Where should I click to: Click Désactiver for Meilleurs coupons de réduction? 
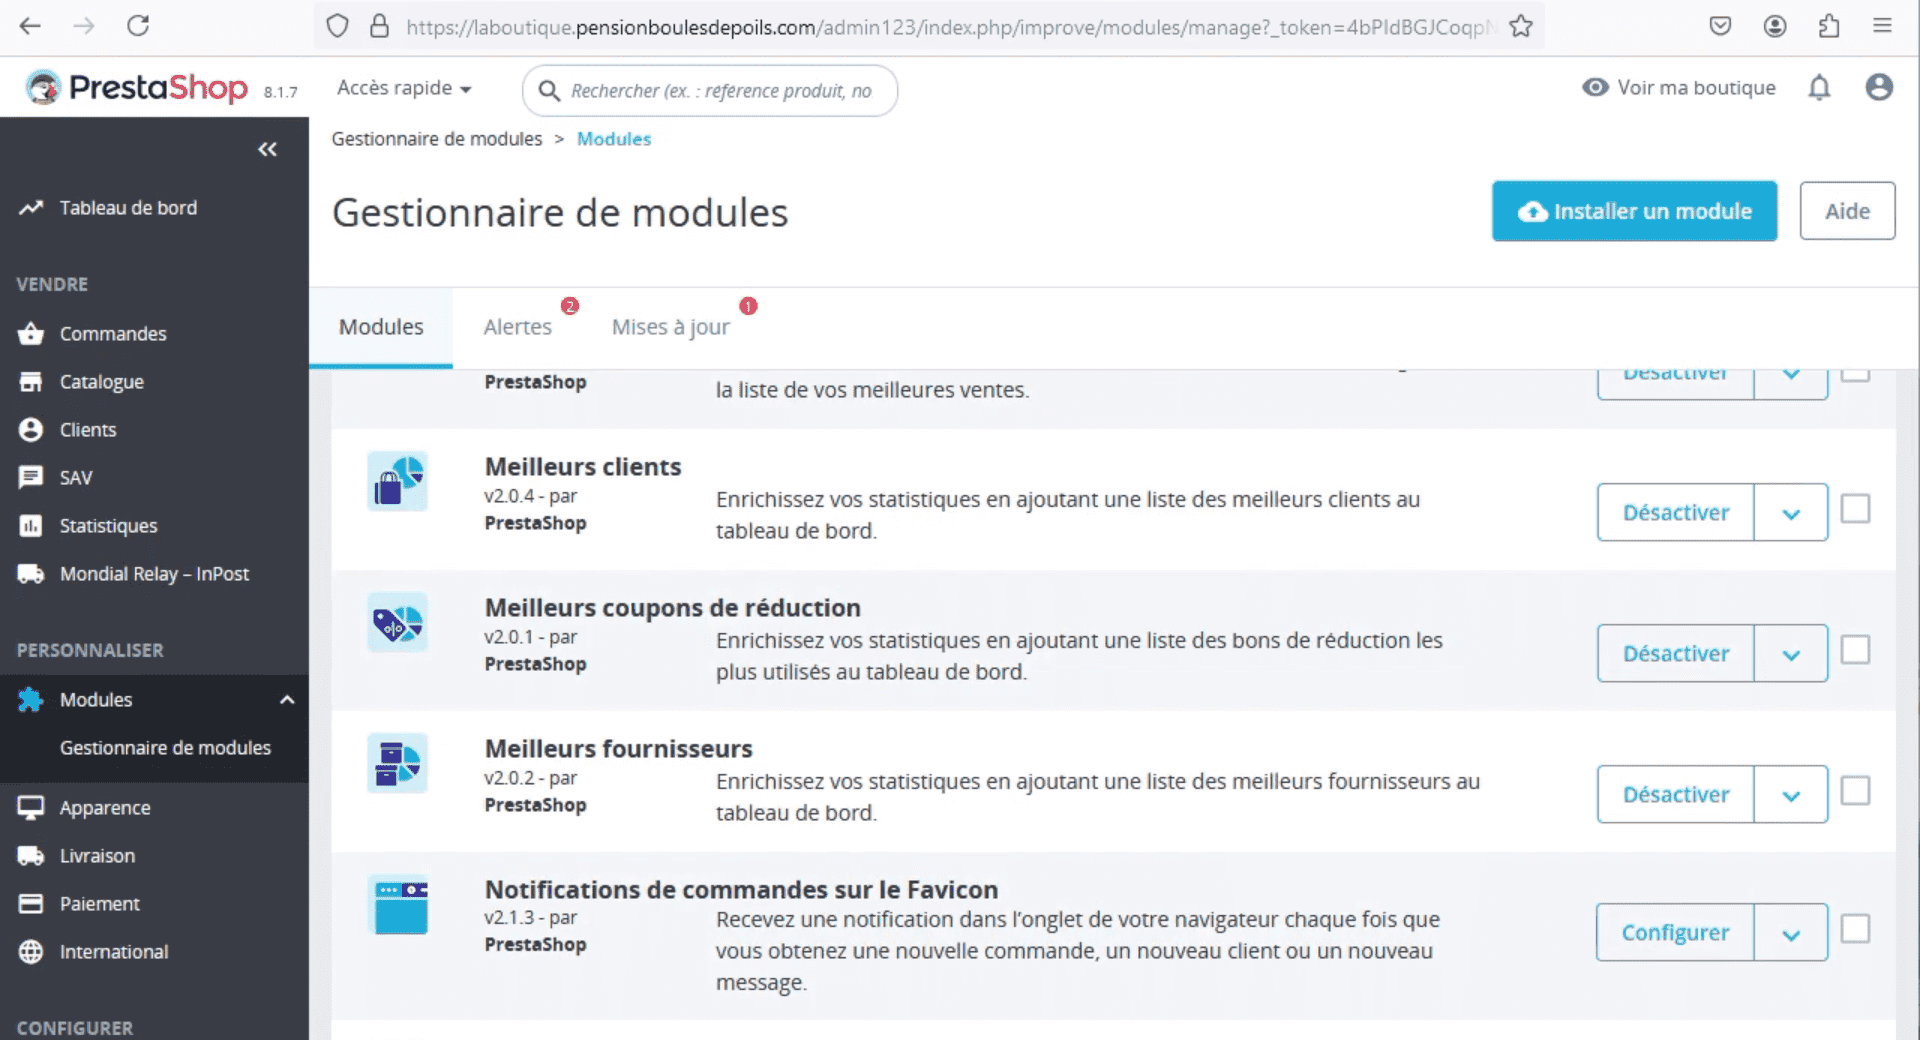coord(1676,654)
